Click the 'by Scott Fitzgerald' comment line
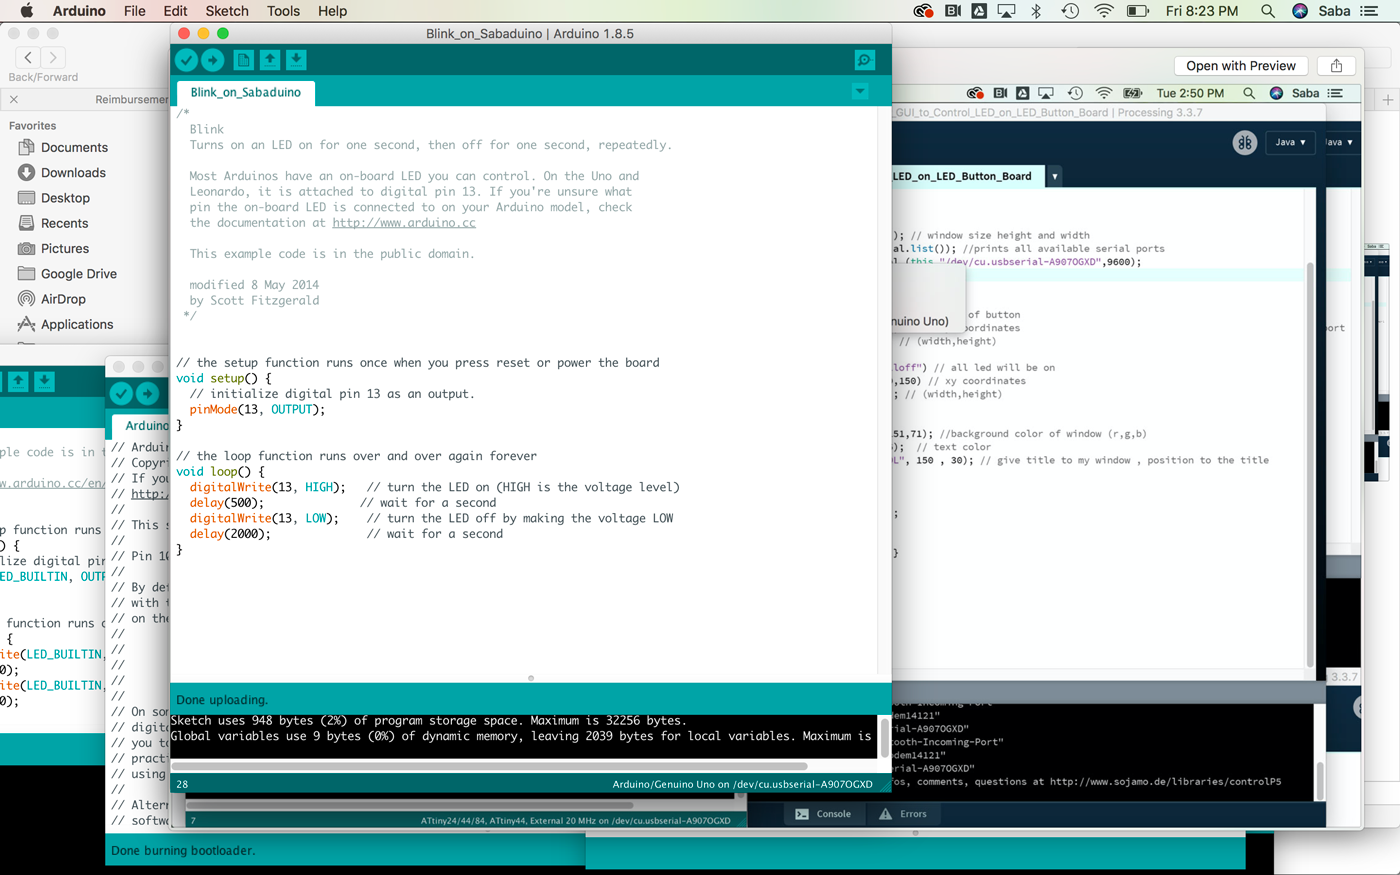 pos(254,300)
